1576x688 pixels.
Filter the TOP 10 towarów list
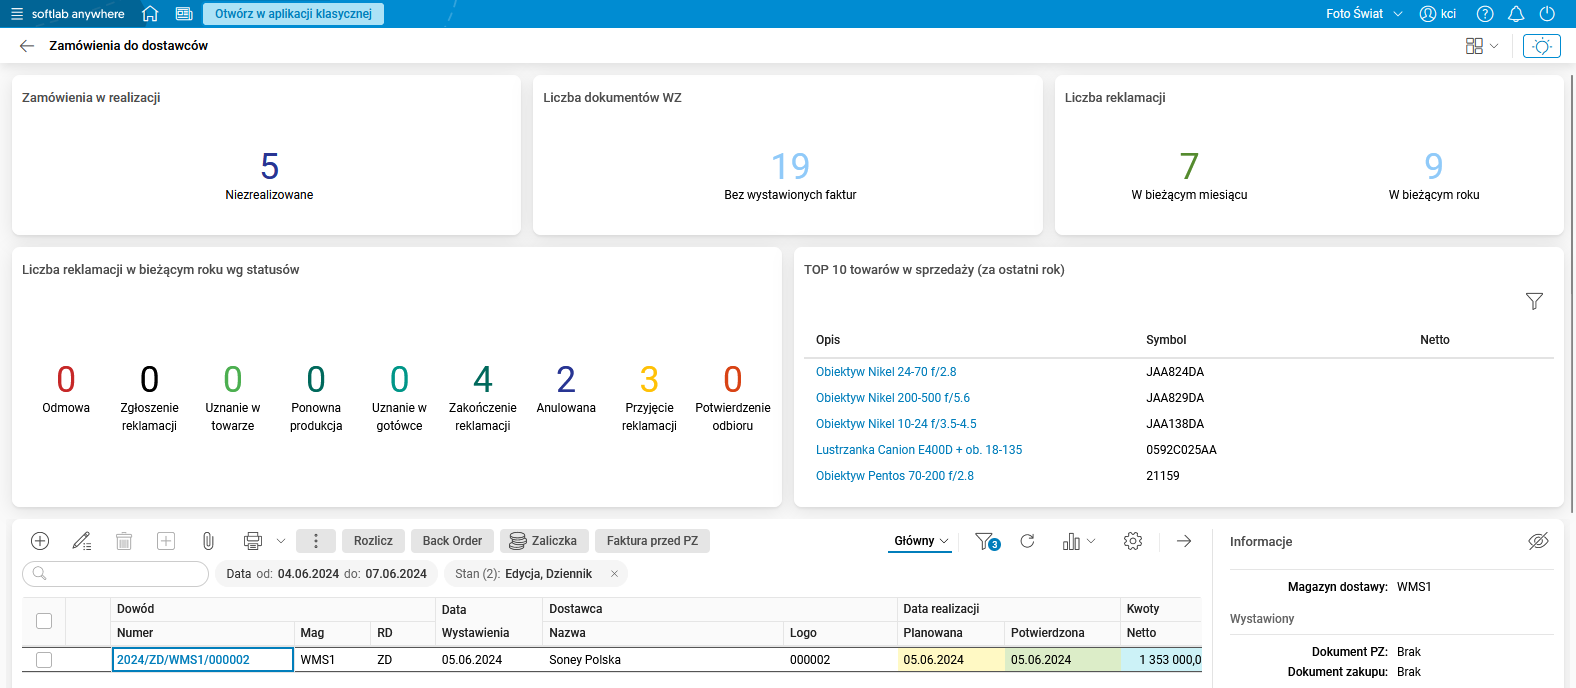[x=1534, y=301]
